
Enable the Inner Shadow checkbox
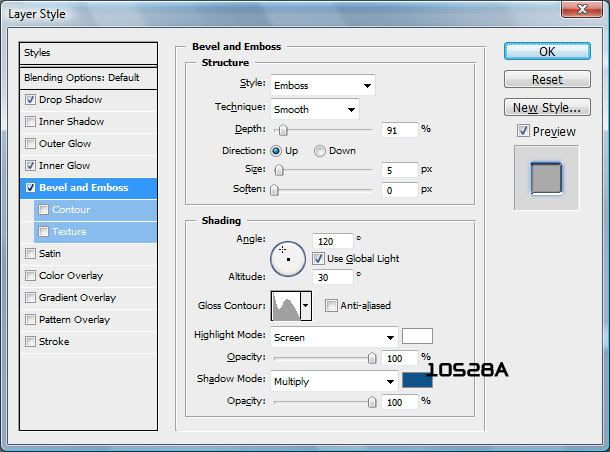31,122
